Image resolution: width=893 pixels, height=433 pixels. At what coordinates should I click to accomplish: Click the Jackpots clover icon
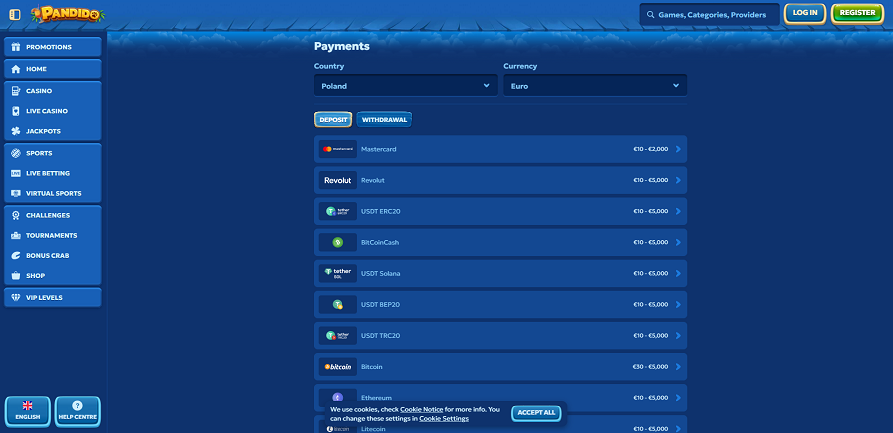16,131
